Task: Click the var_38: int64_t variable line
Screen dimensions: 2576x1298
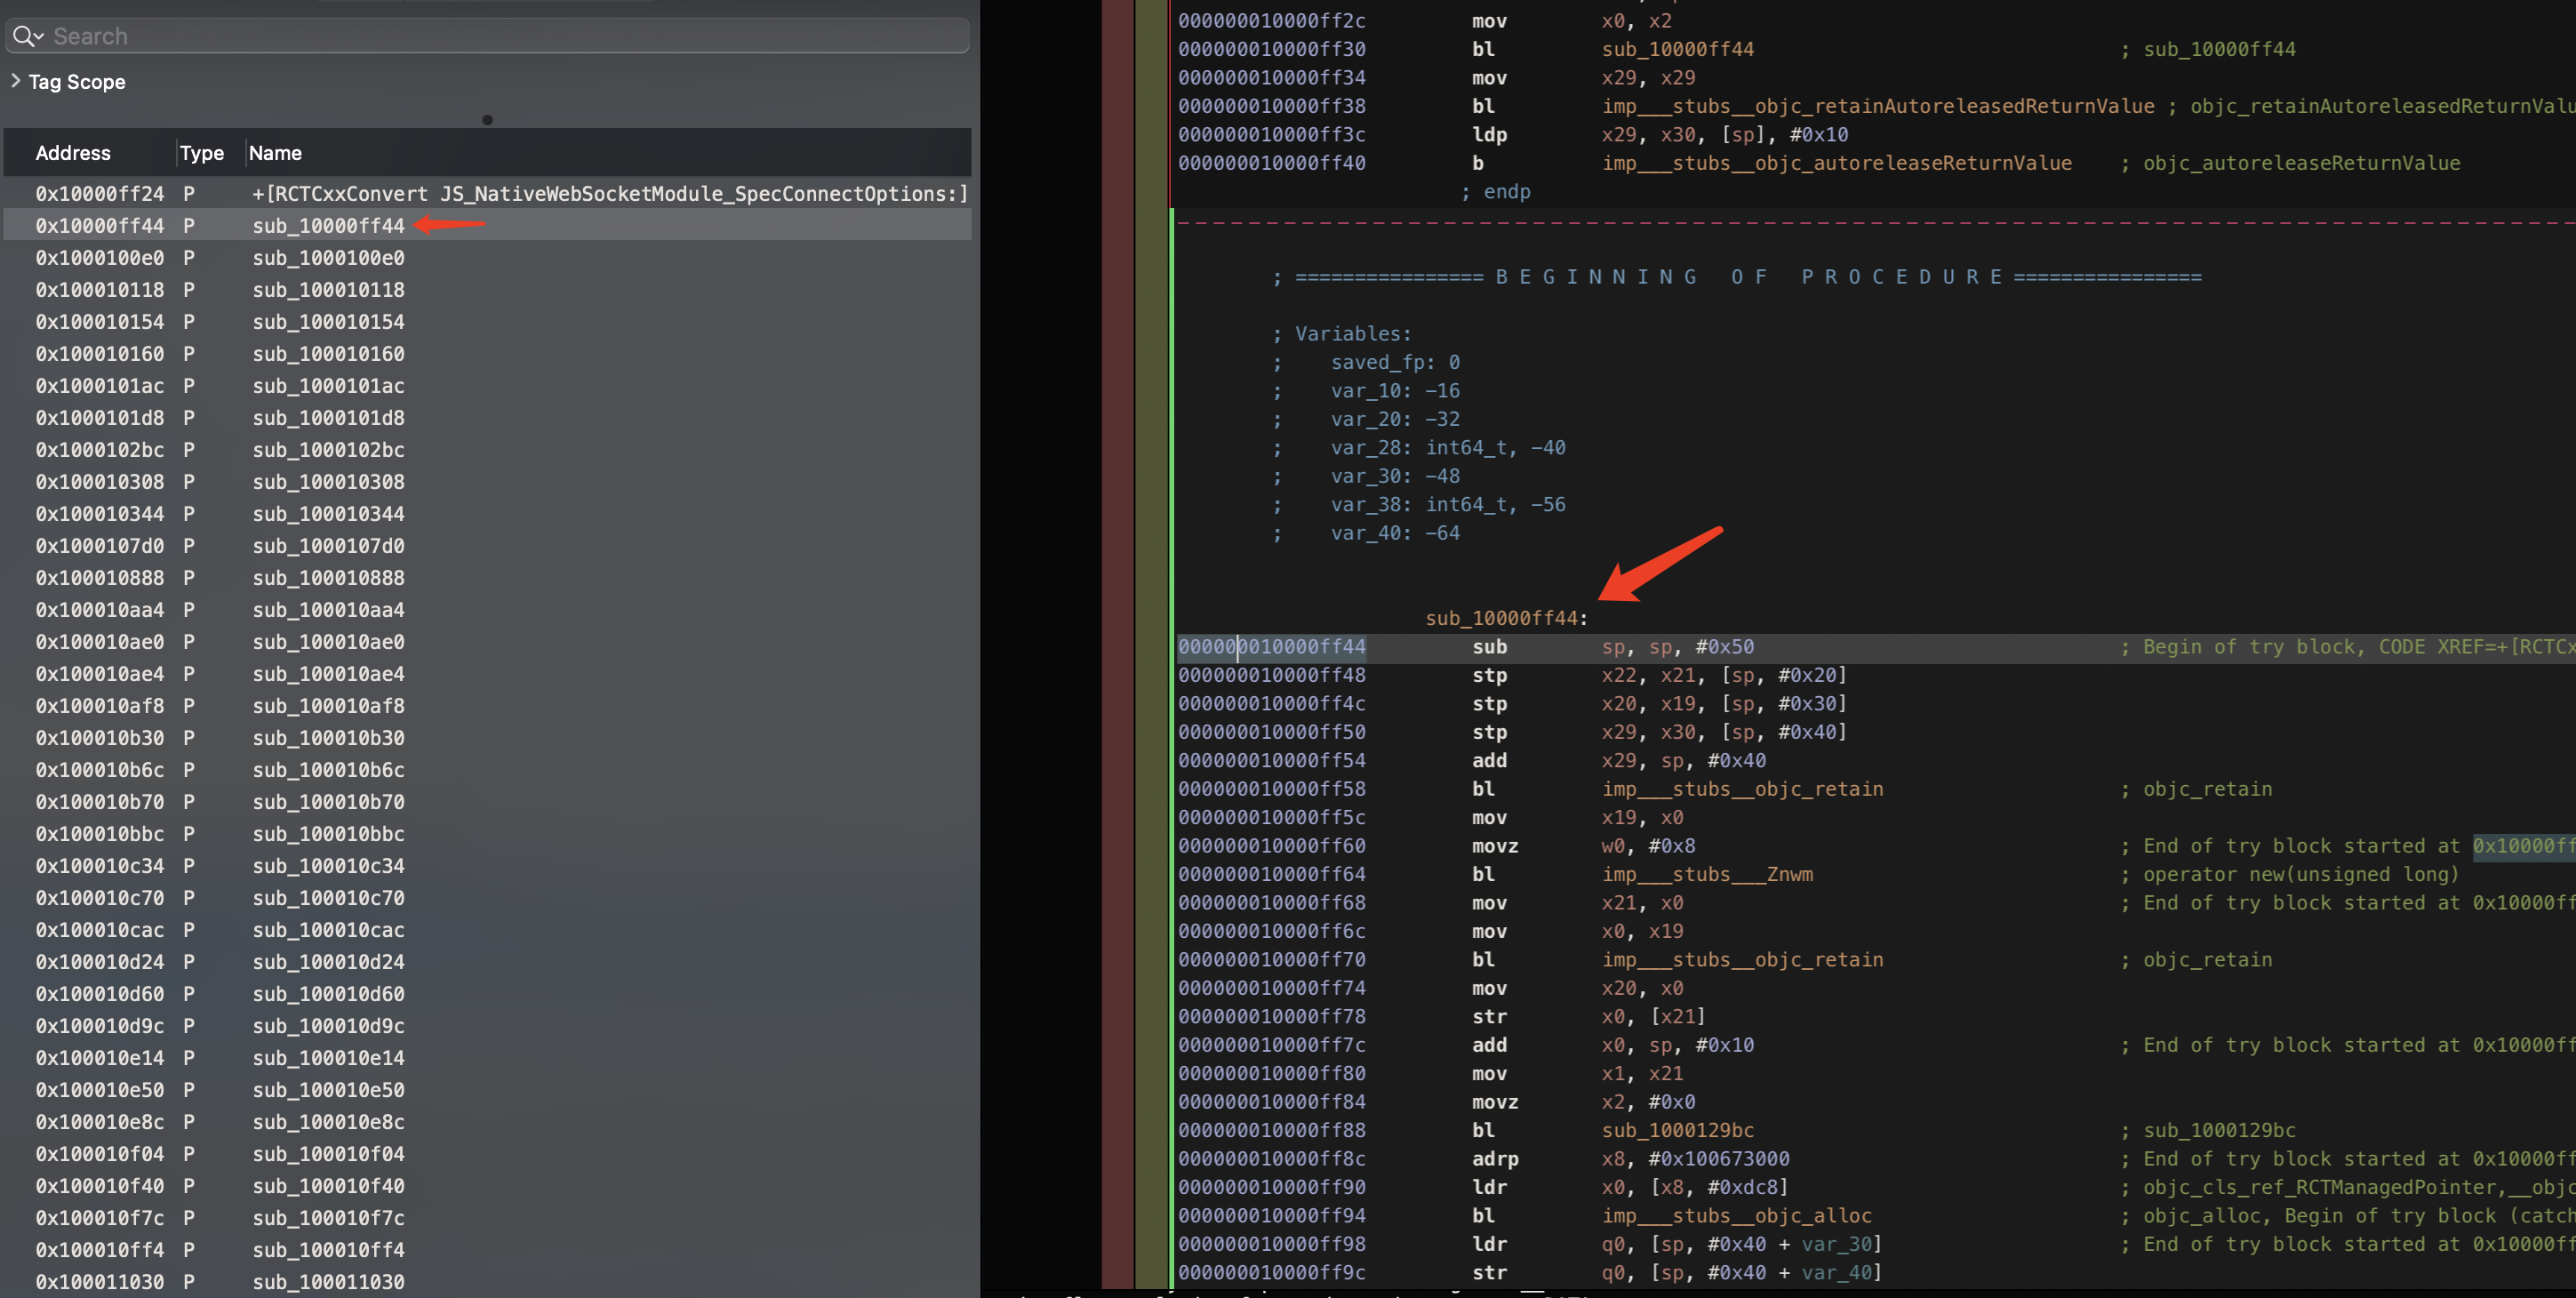Action: pyautogui.click(x=1448, y=504)
